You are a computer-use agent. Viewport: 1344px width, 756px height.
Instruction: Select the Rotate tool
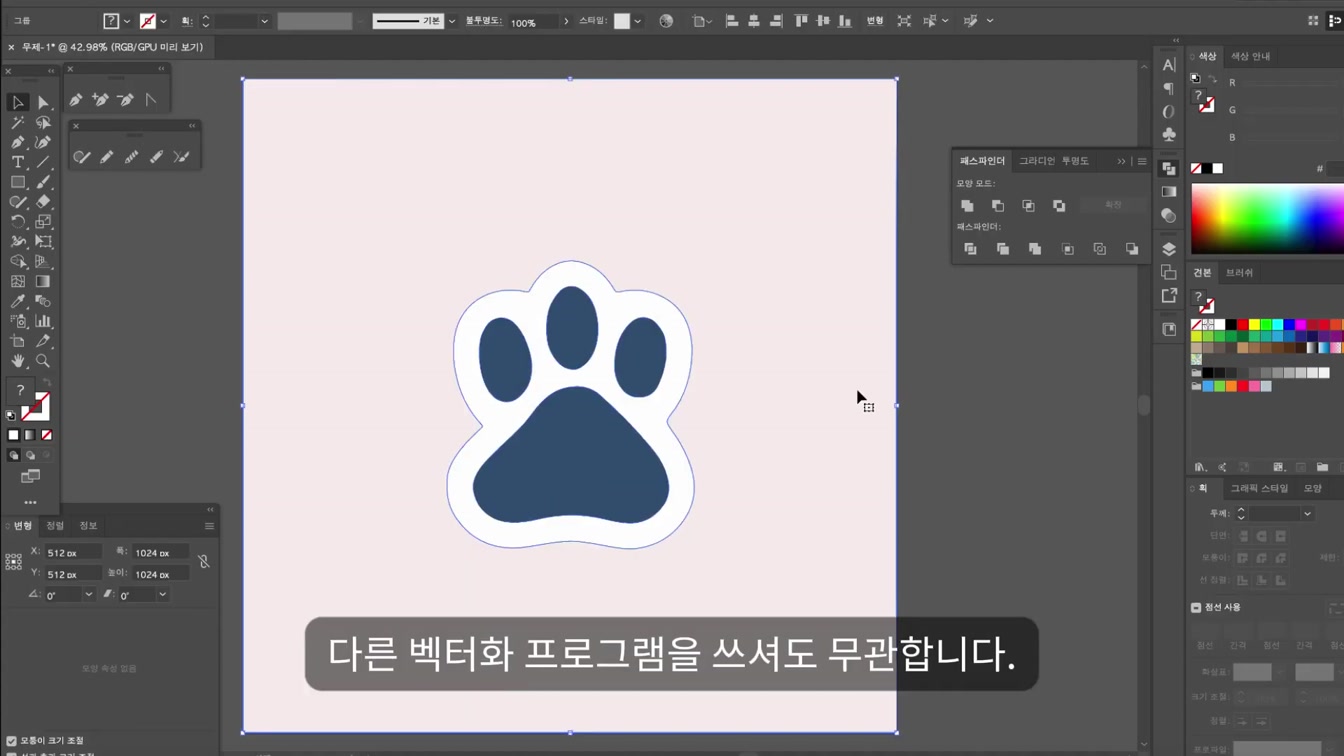click(18, 222)
